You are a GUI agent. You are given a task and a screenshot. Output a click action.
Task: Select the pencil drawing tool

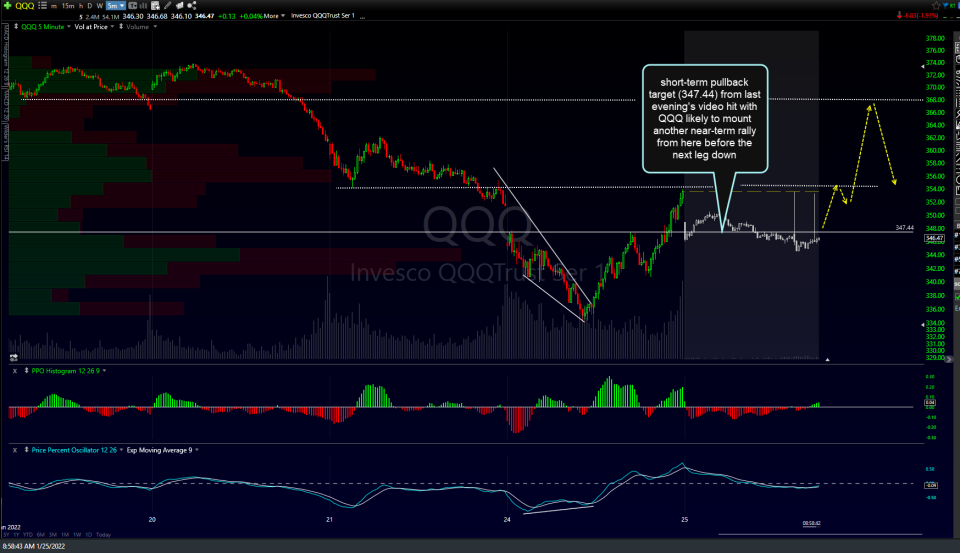pos(168,6)
